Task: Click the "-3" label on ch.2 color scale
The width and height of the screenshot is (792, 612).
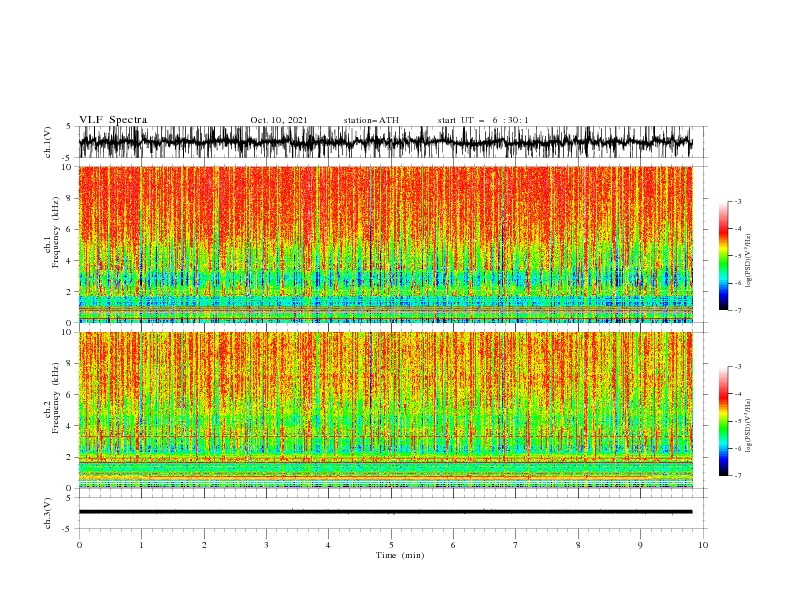Action: (x=737, y=367)
